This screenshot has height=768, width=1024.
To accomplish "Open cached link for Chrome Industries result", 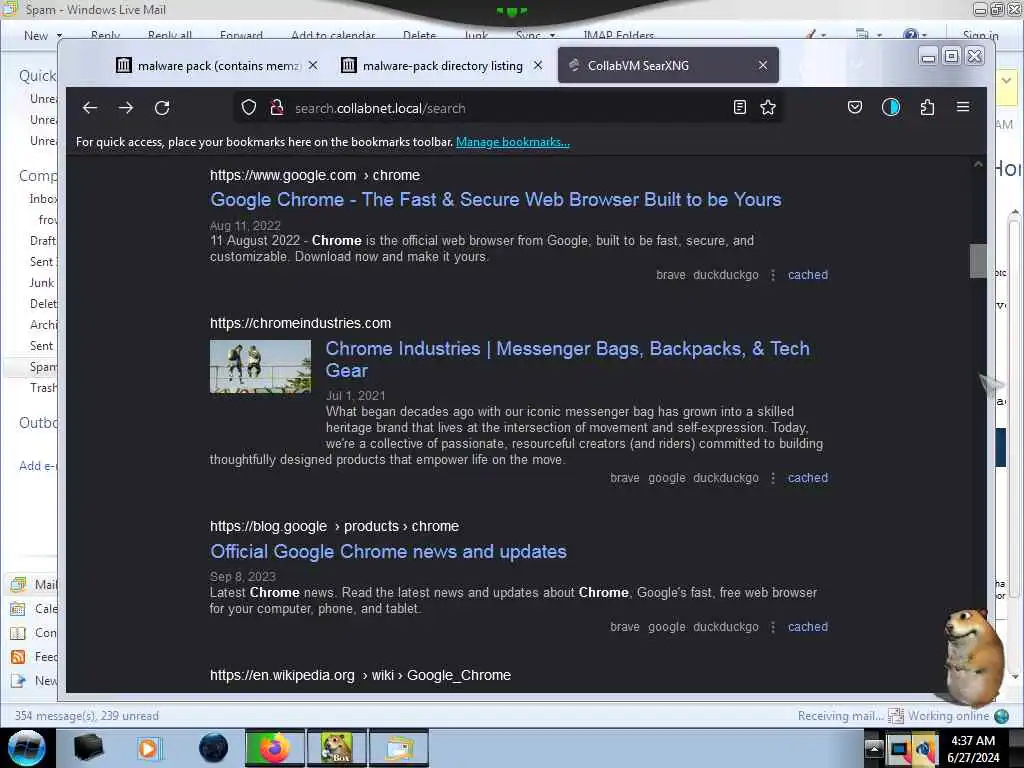I will [807, 478].
